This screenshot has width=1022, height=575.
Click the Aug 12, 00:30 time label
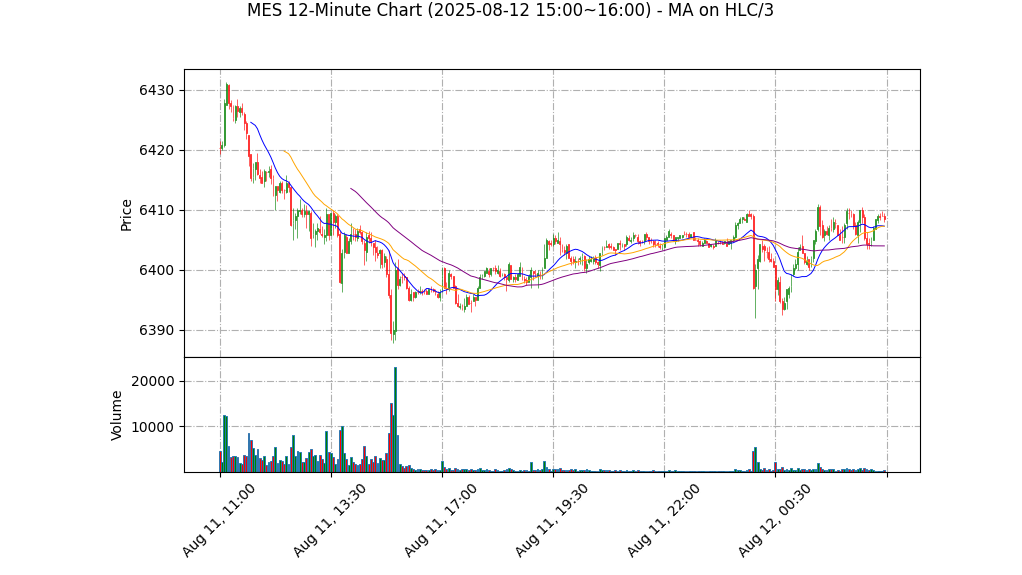coord(774,520)
